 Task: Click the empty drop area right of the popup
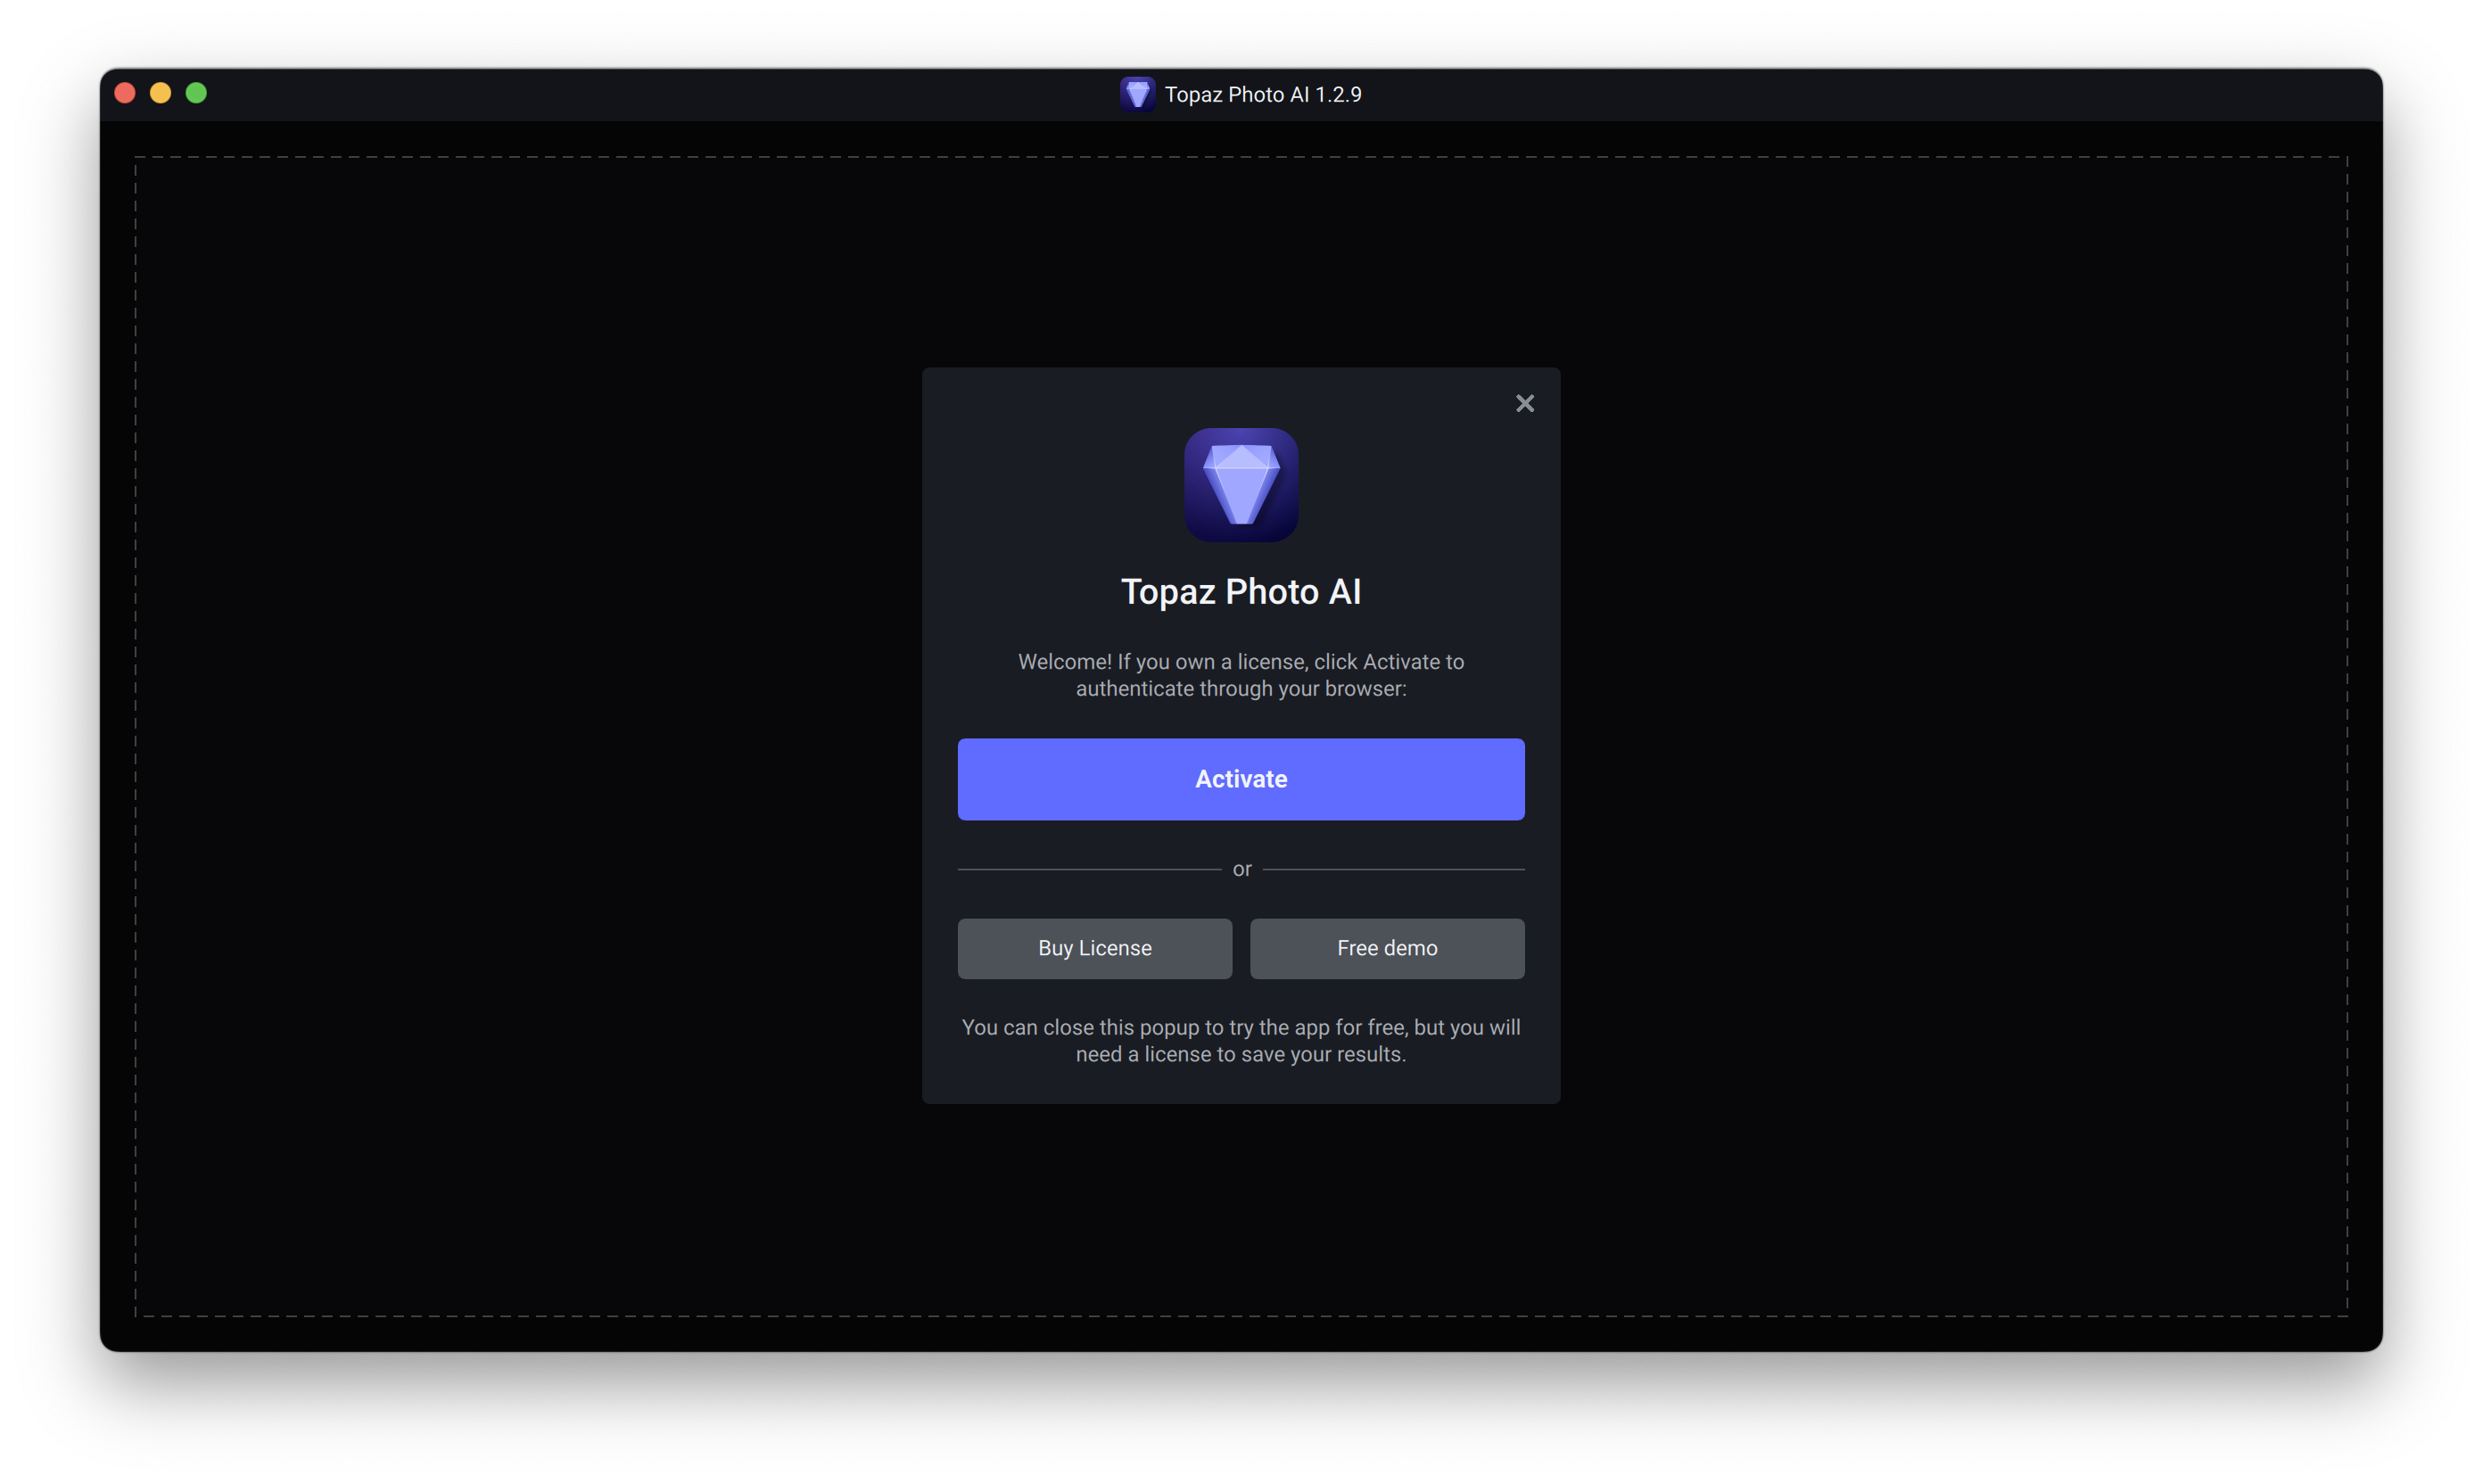pos(1950,735)
